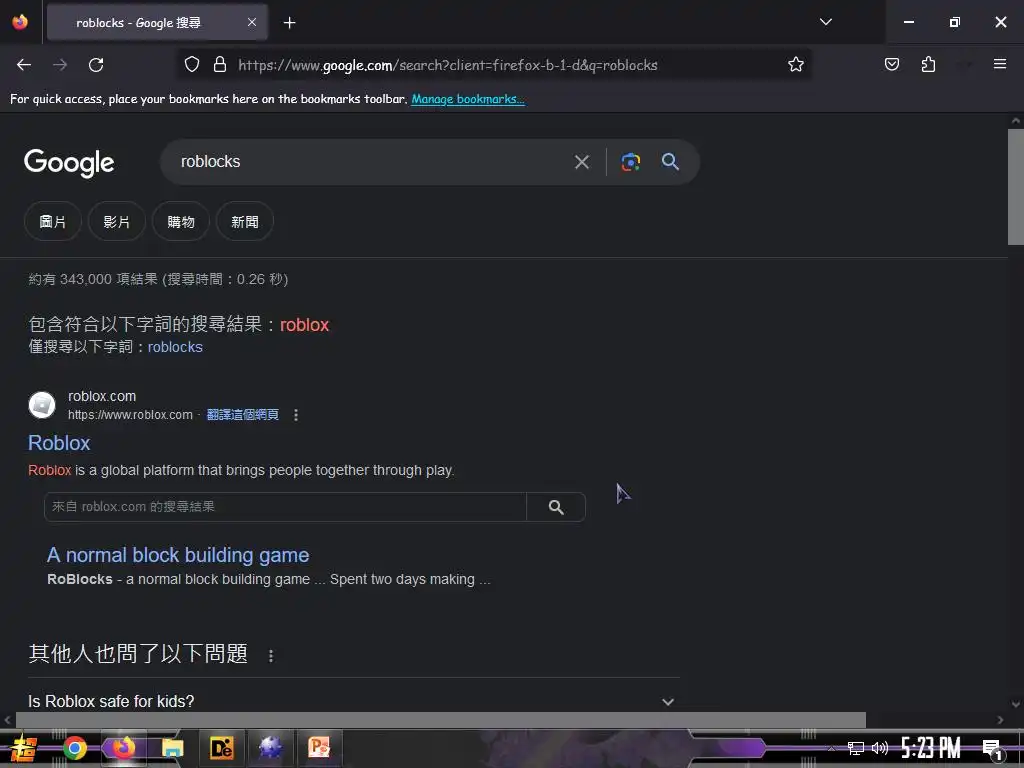Screen dimensions: 1024x768
Task: Click the vertical scrollbar thumb
Action: click(1016, 186)
